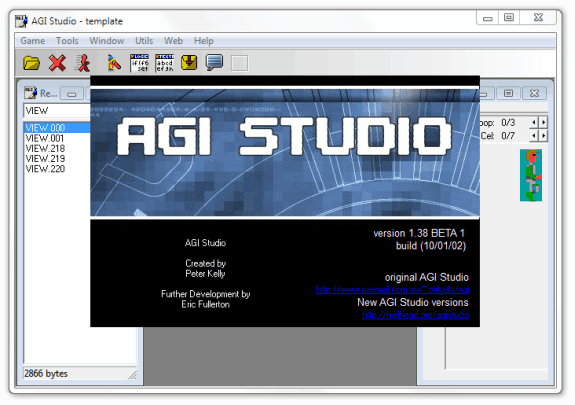Viewport: 575px width, 405px height.
Task: Go to next Cel with right arrow
Action: pos(543,136)
